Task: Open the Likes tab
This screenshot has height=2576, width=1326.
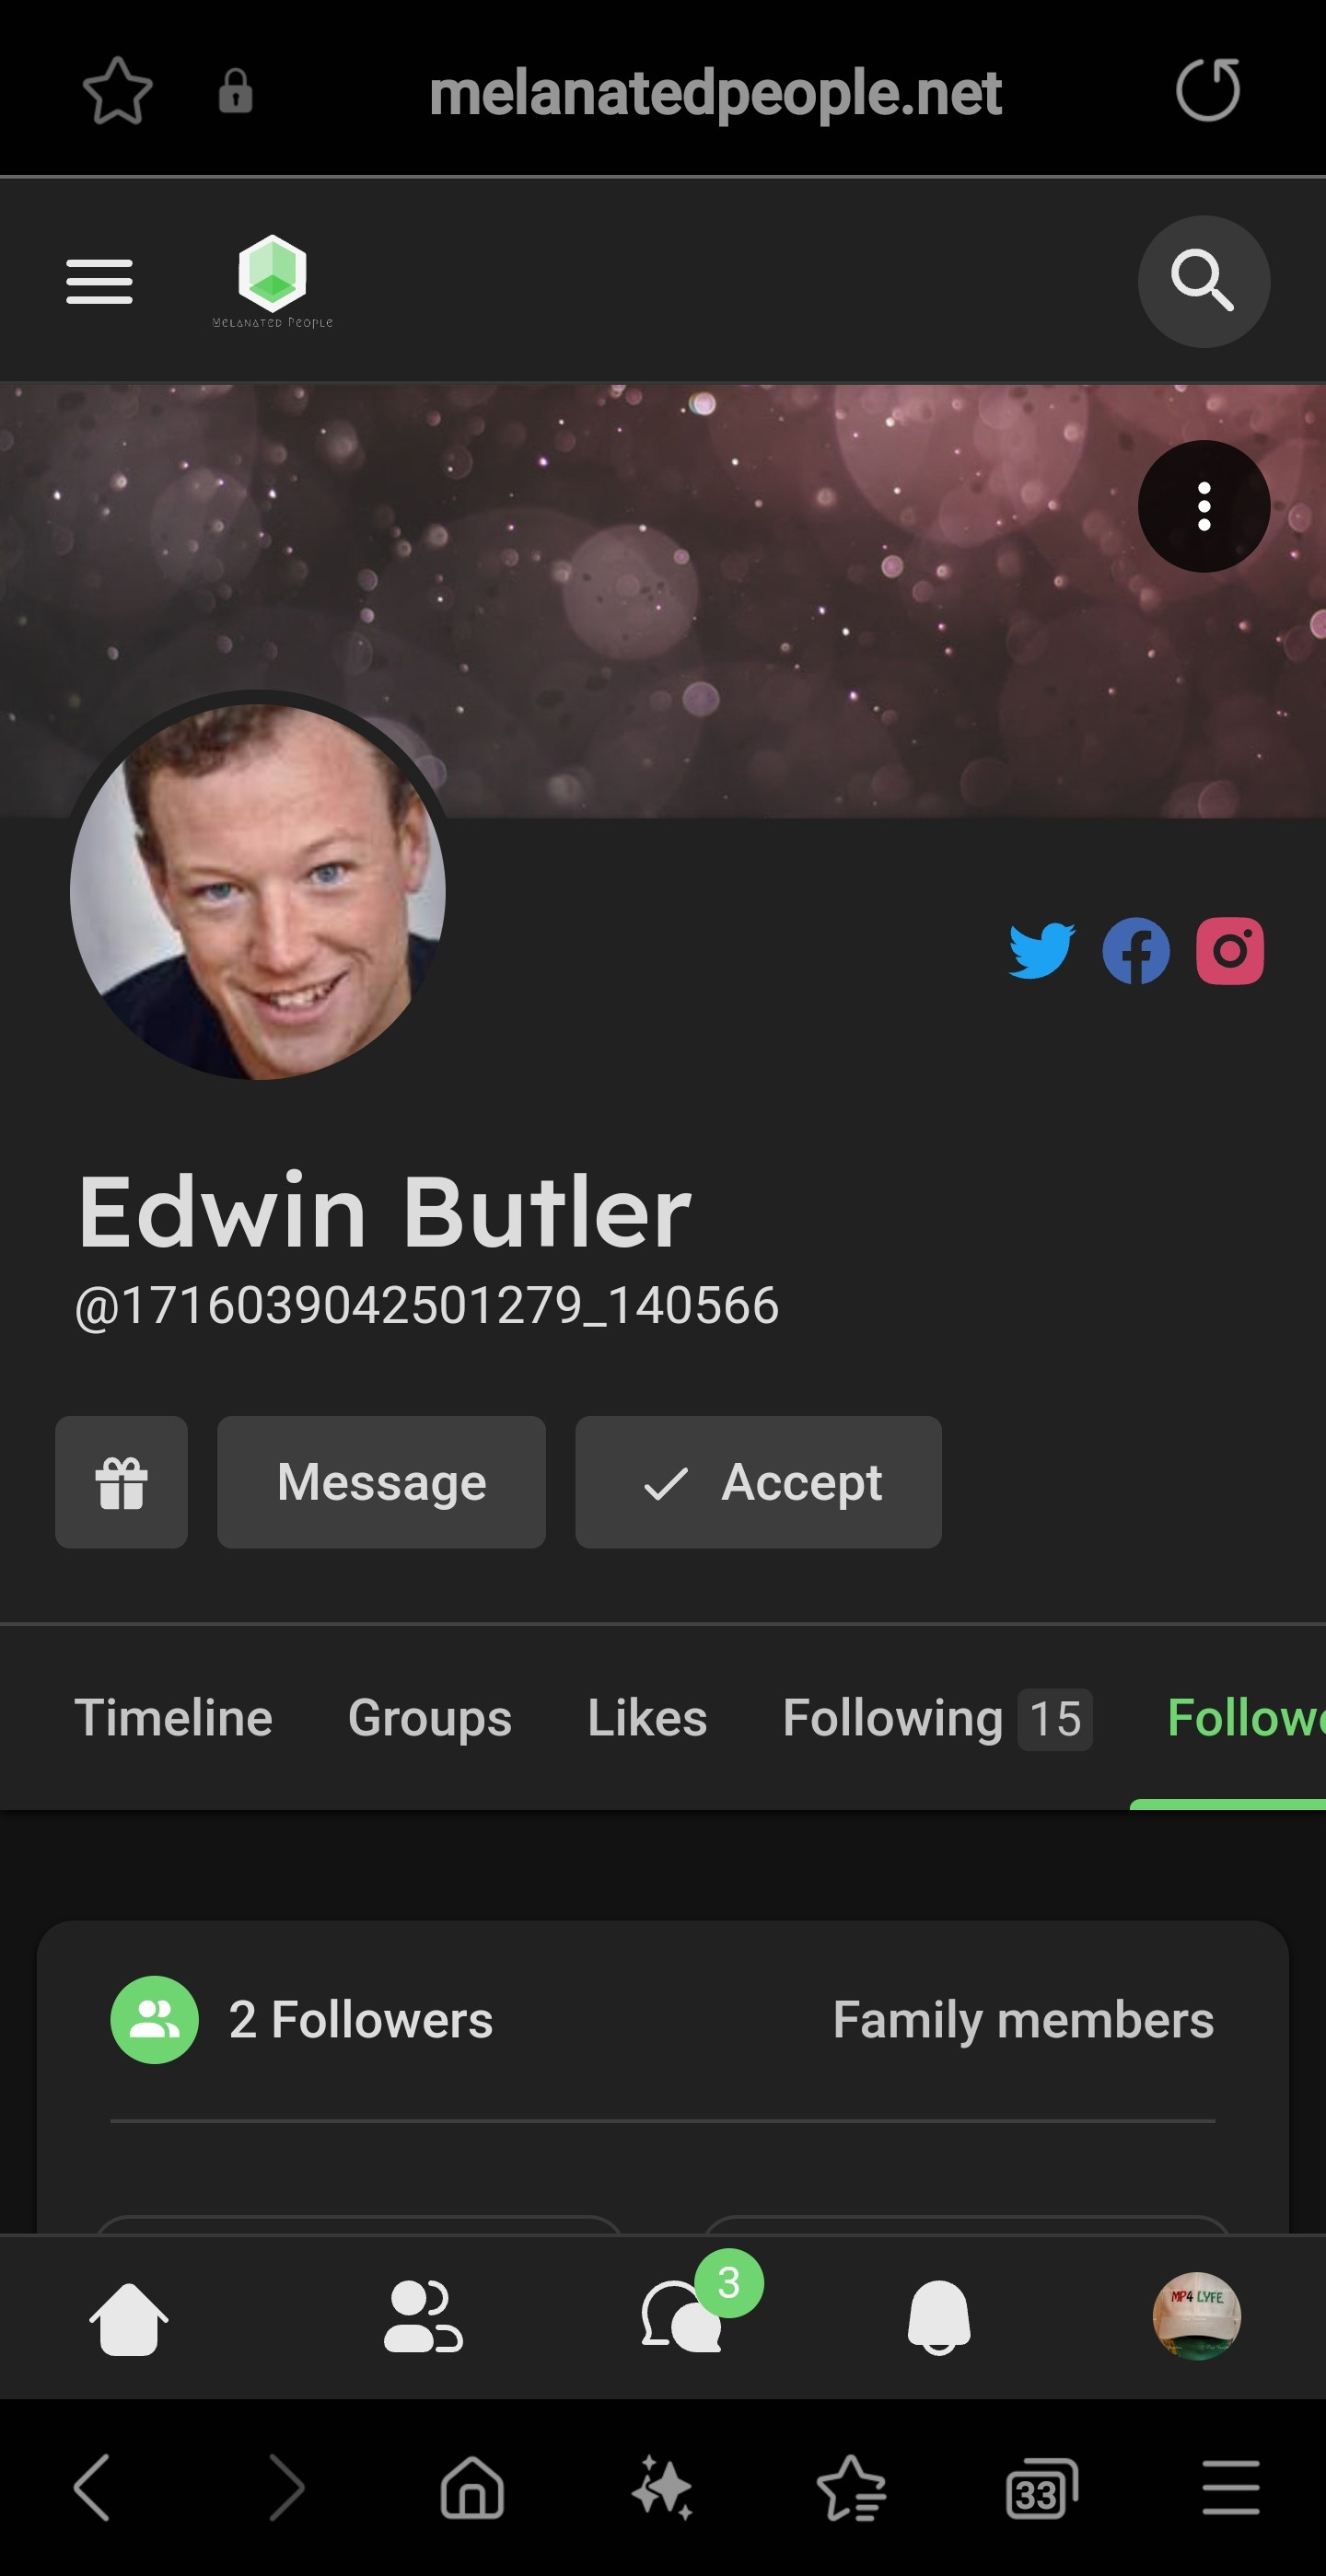Action: click(647, 1717)
